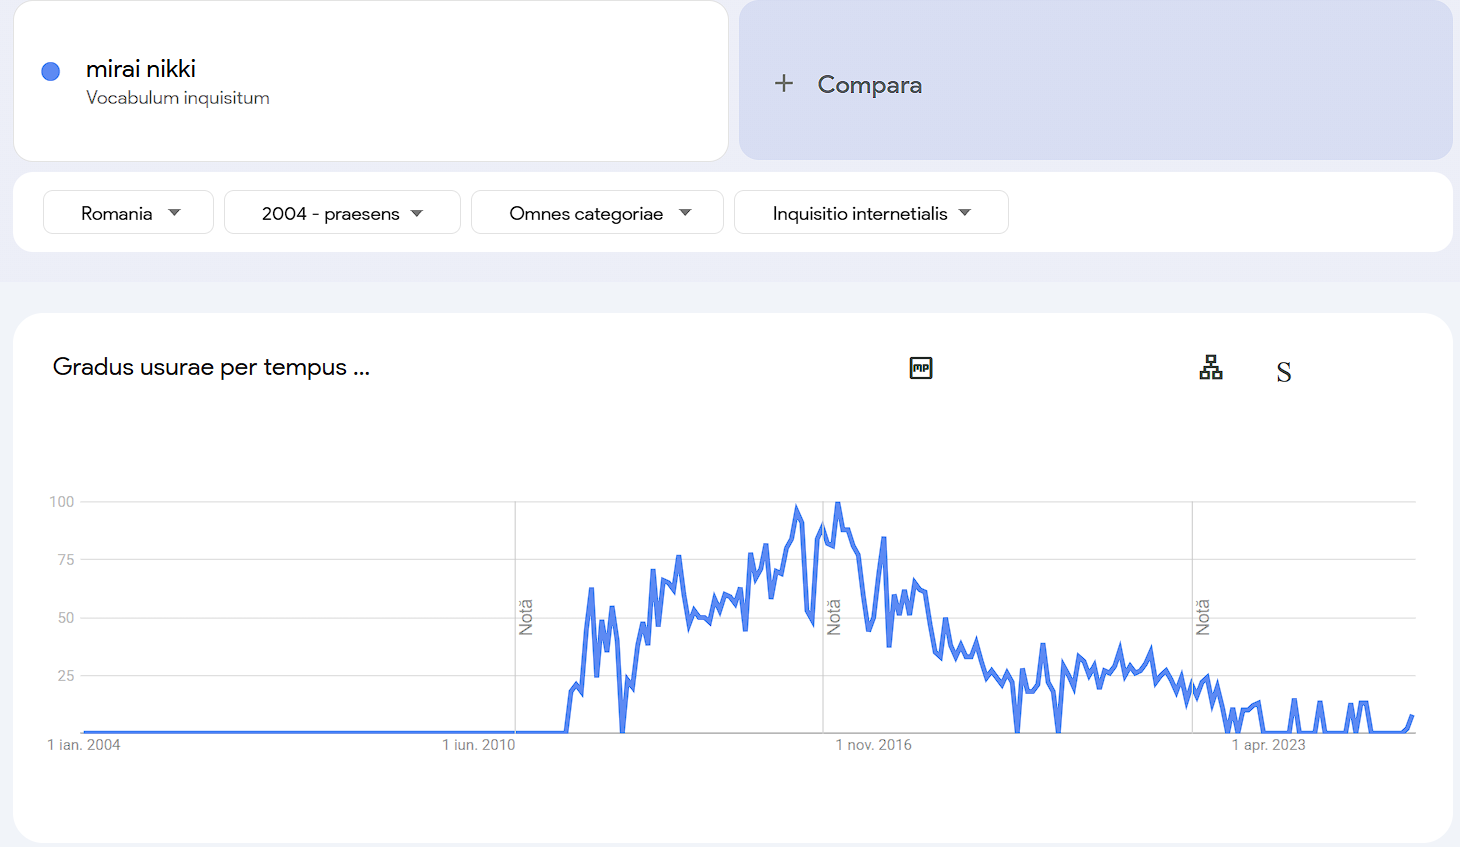This screenshot has width=1460, height=847.
Task: Open the Inquisitio internetialis search type dropdown
Action: tap(871, 212)
